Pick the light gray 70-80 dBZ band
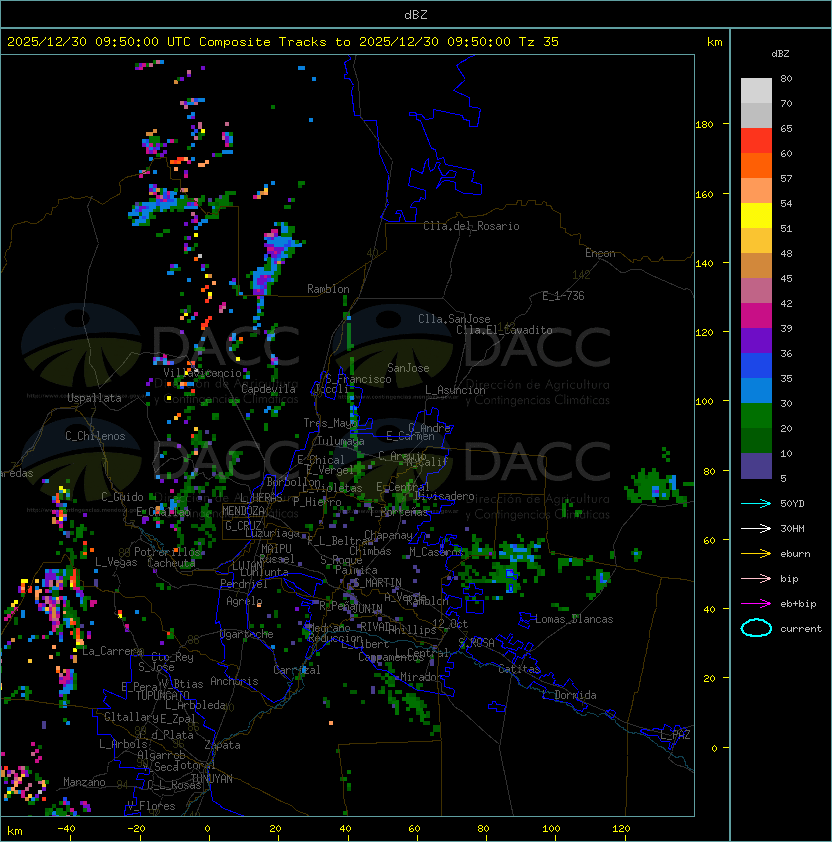The image size is (832, 842). click(x=756, y=90)
